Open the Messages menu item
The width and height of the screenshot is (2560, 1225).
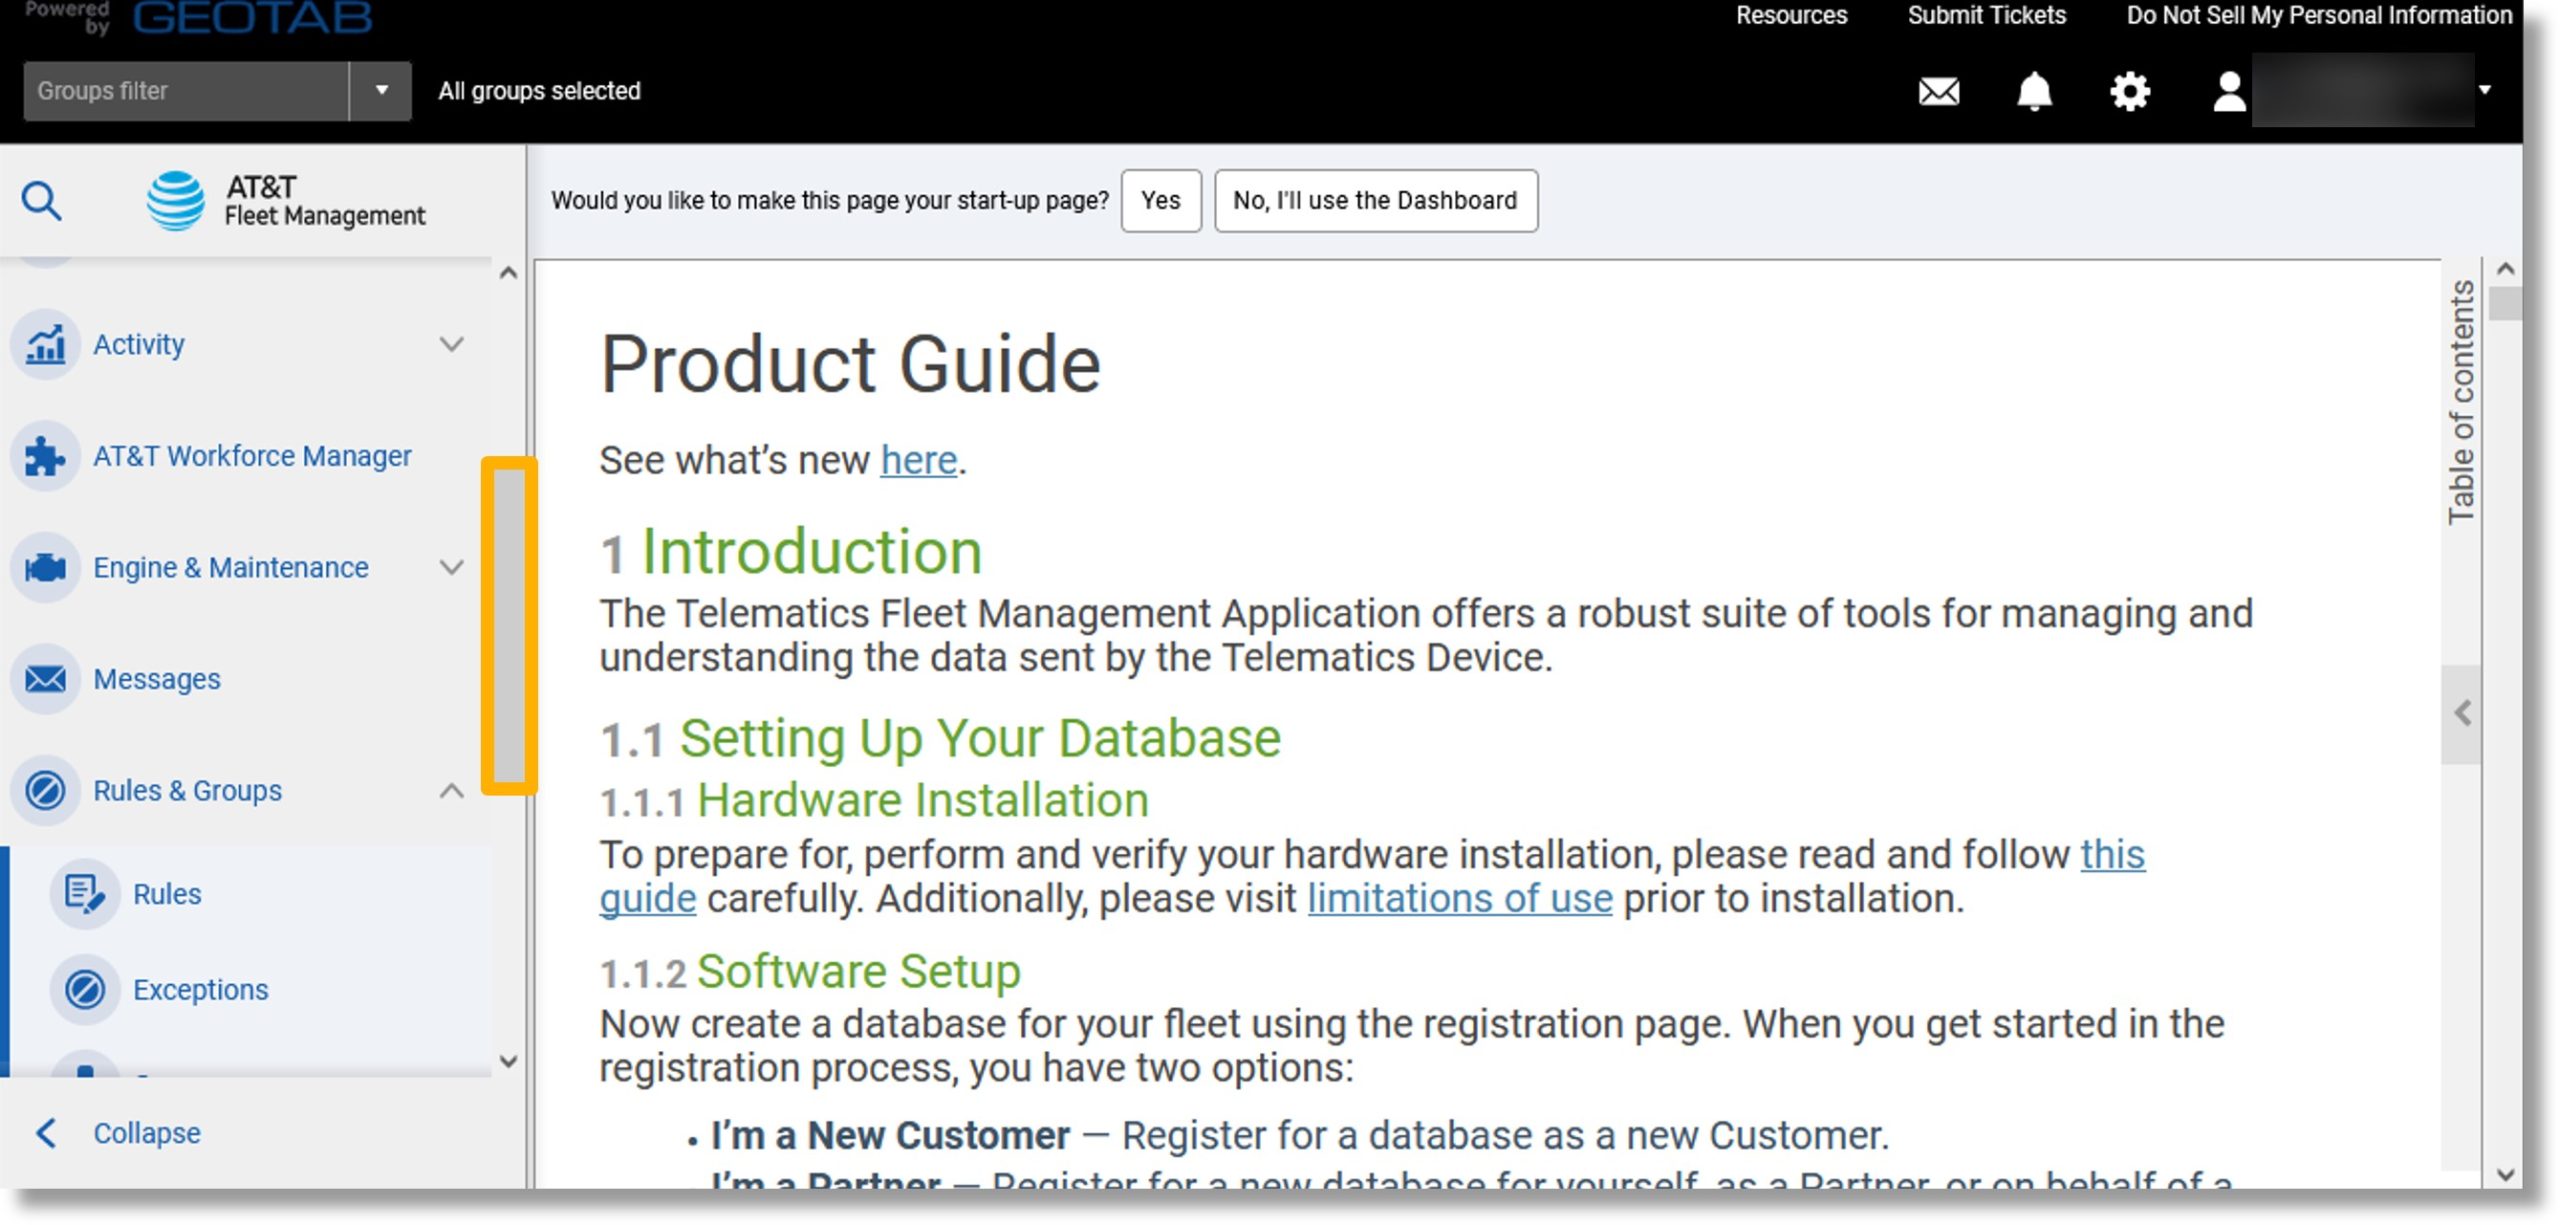[x=157, y=679]
